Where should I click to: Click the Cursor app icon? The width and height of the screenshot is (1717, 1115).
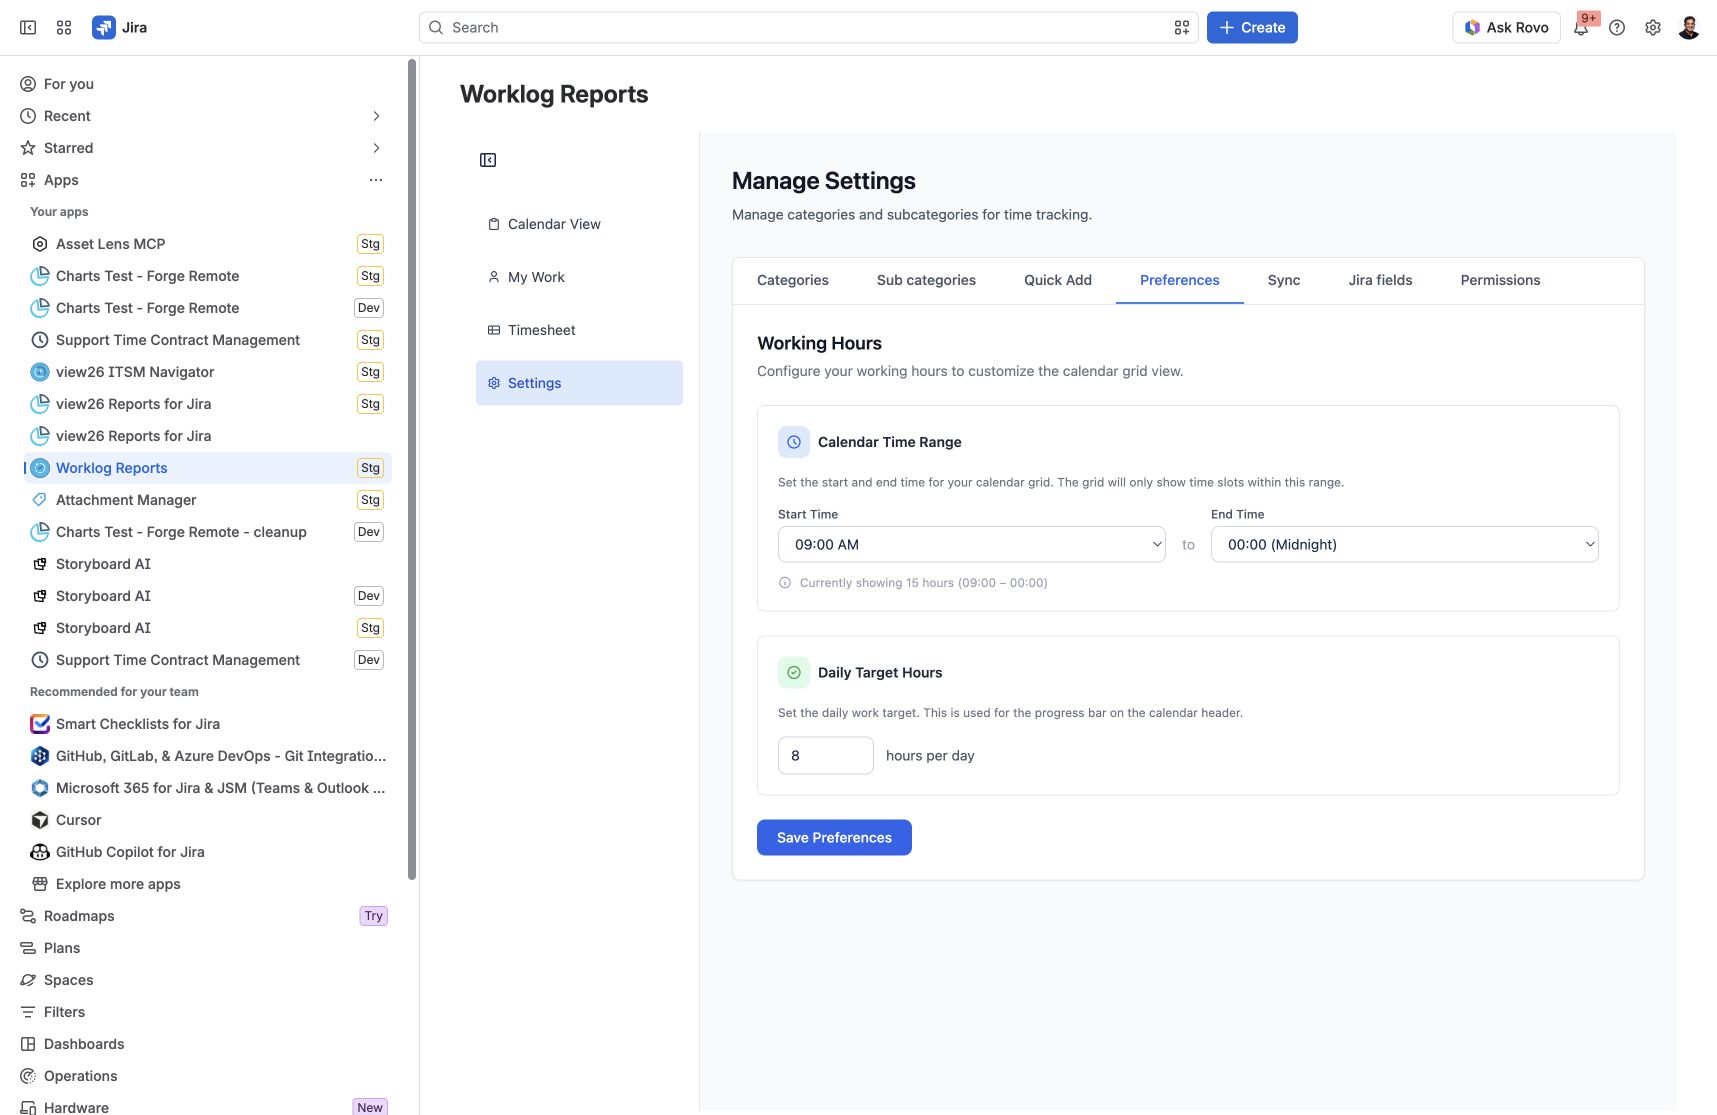tap(40, 820)
